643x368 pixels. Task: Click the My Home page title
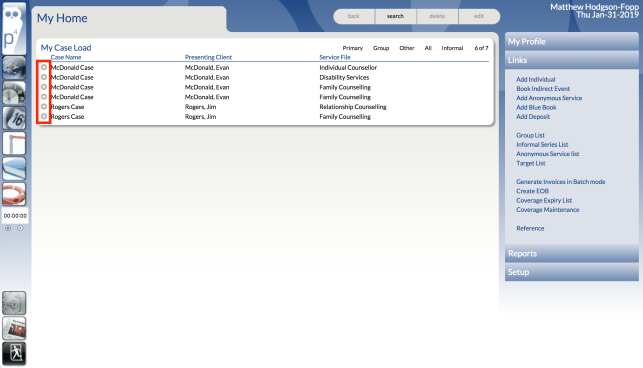62,18
